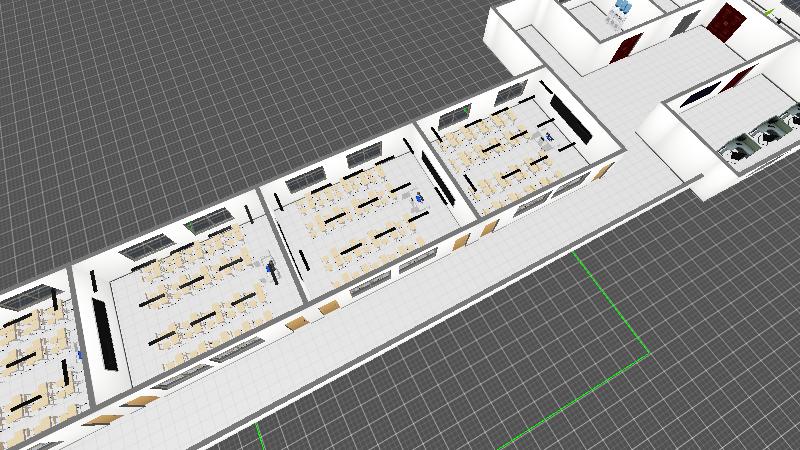
Task: Select the large dark red double door
Action: [728, 19]
